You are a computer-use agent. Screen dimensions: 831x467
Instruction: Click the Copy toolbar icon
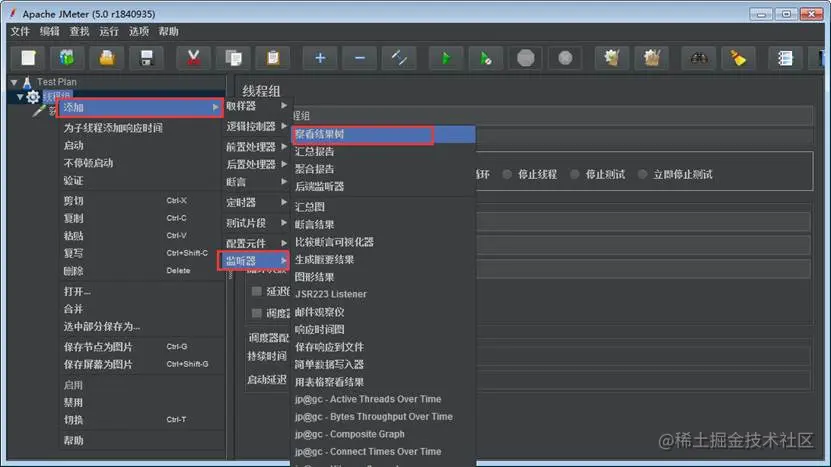233,58
